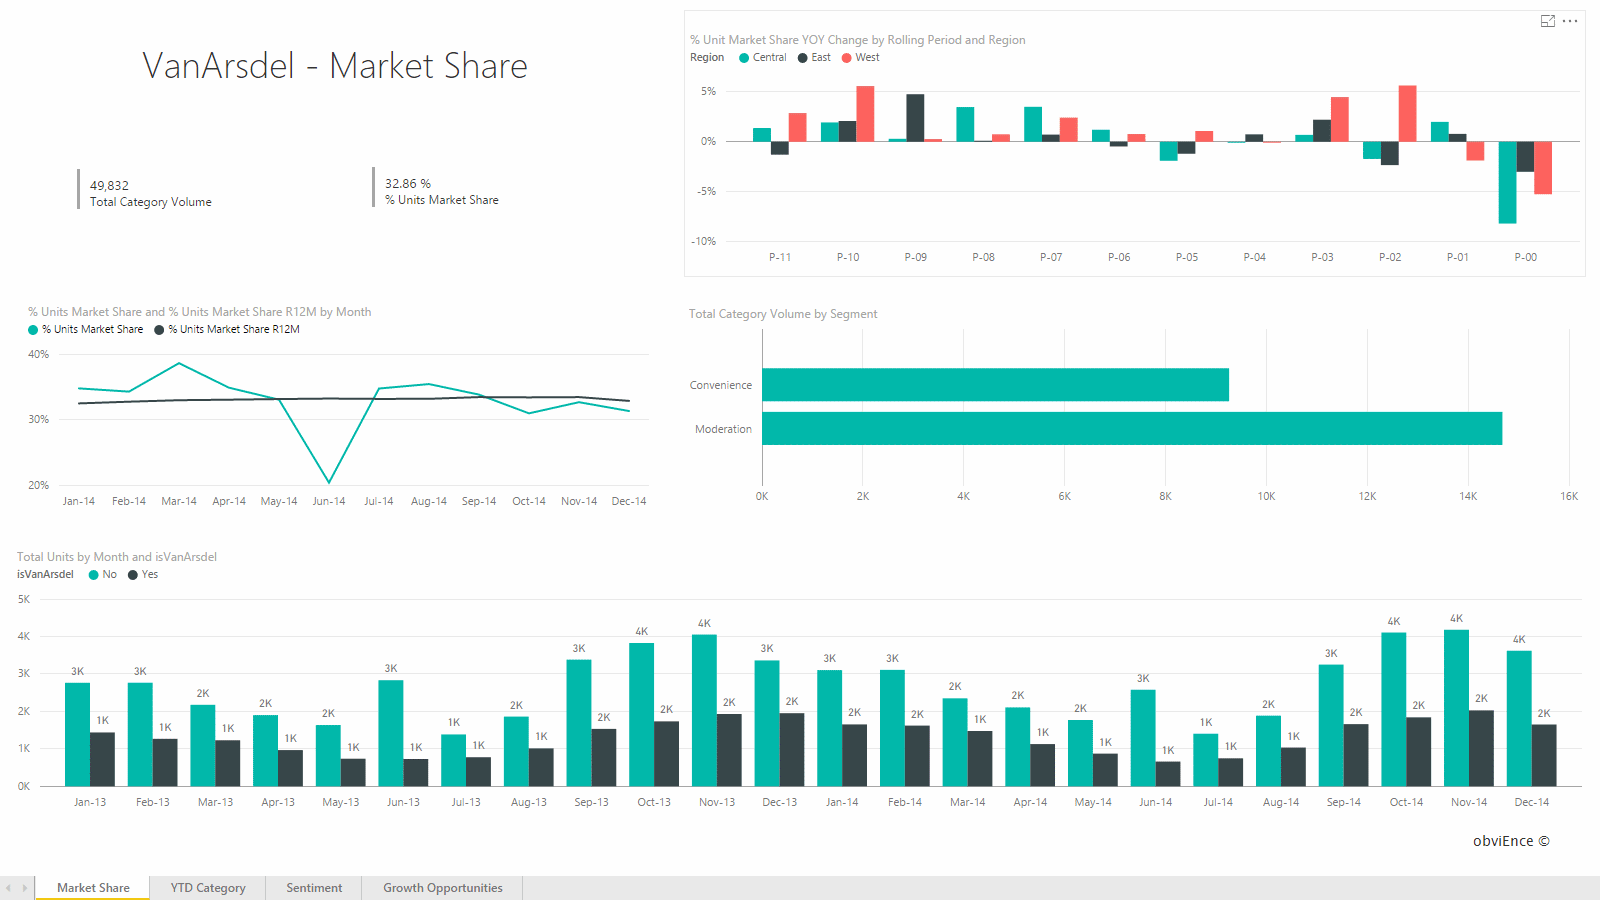The width and height of the screenshot is (1600, 900).
Task: Click the Total Category Volume by Segment title
Action: click(x=783, y=314)
